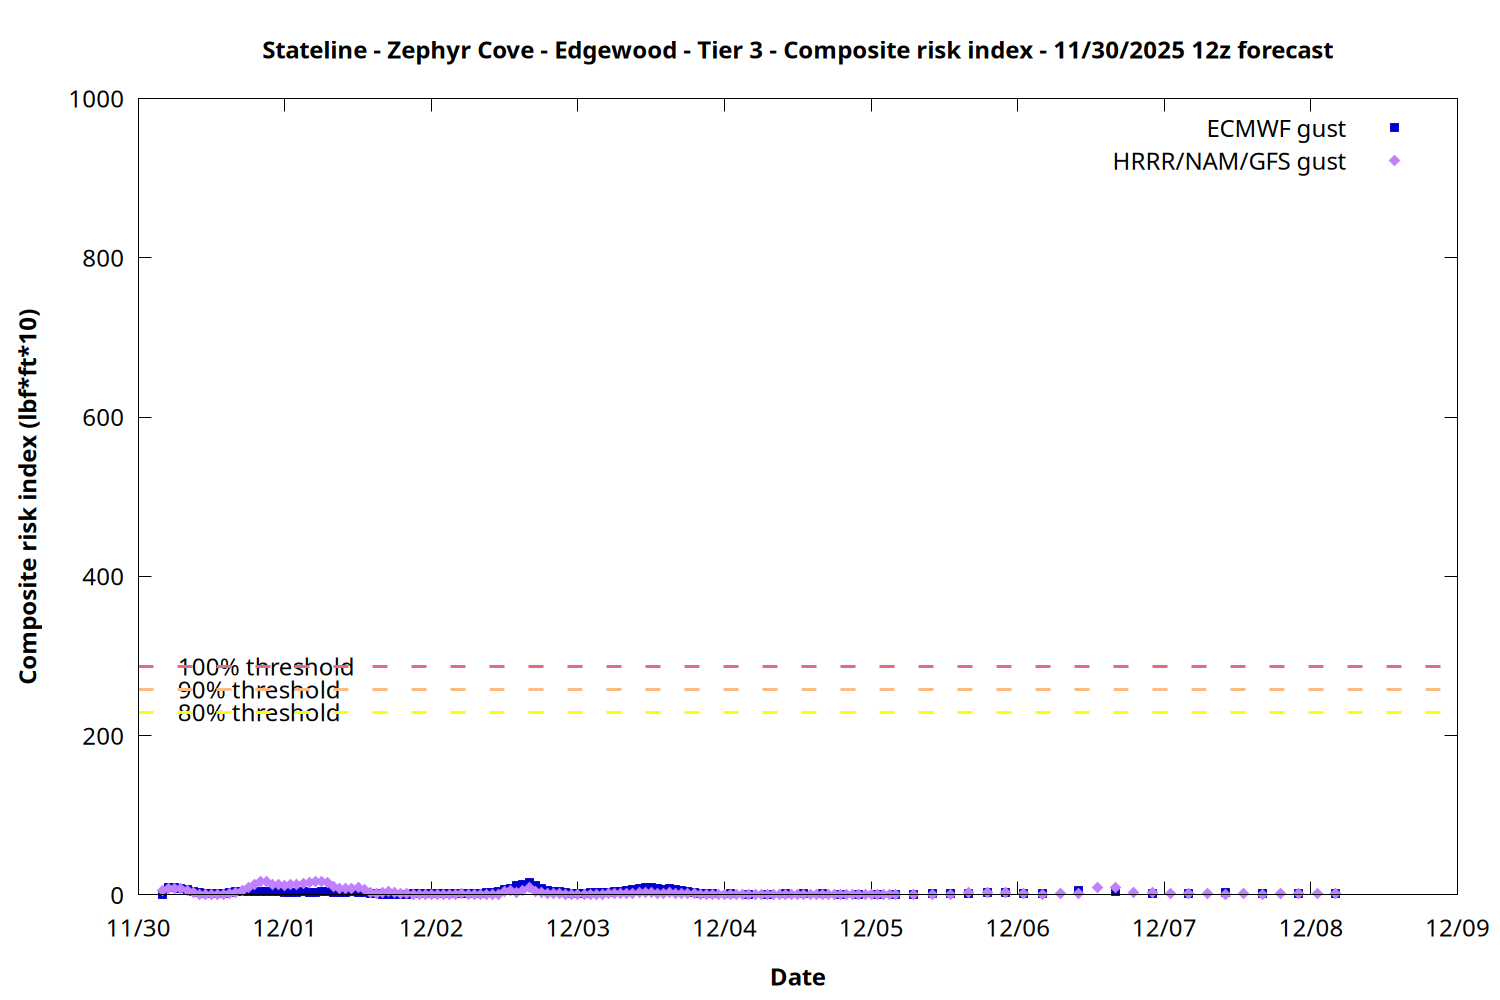This screenshot has width=1500, height=1000.
Task: Select the 12/07 date tick label
Action: [1164, 928]
